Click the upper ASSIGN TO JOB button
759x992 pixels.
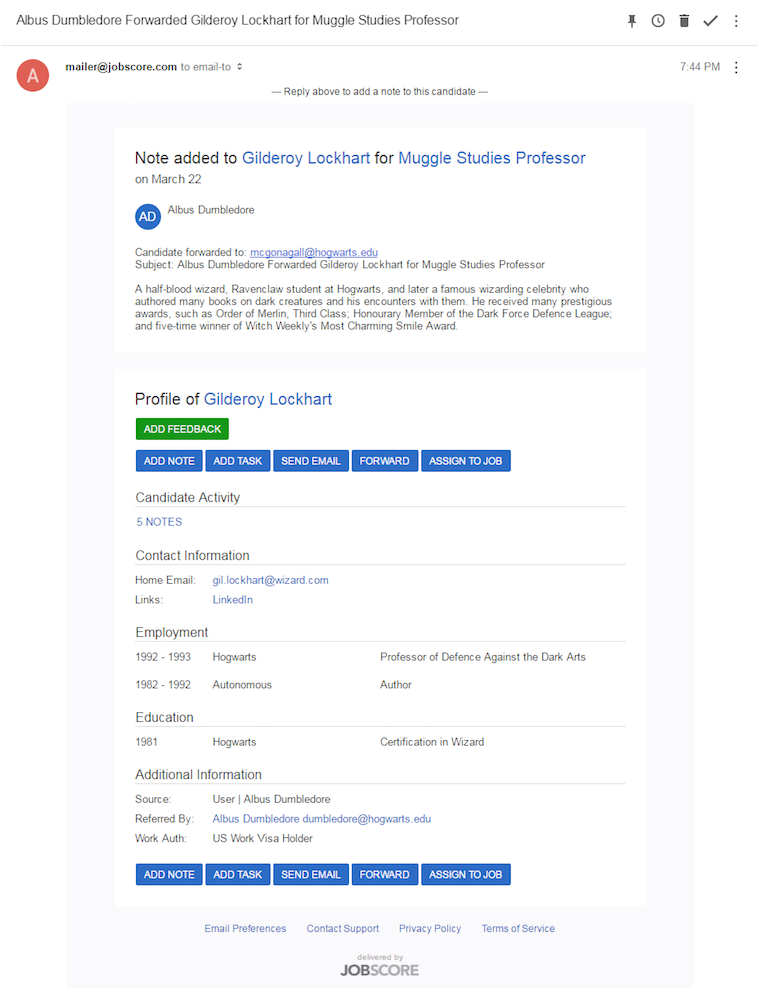click(x=466, y=461)
